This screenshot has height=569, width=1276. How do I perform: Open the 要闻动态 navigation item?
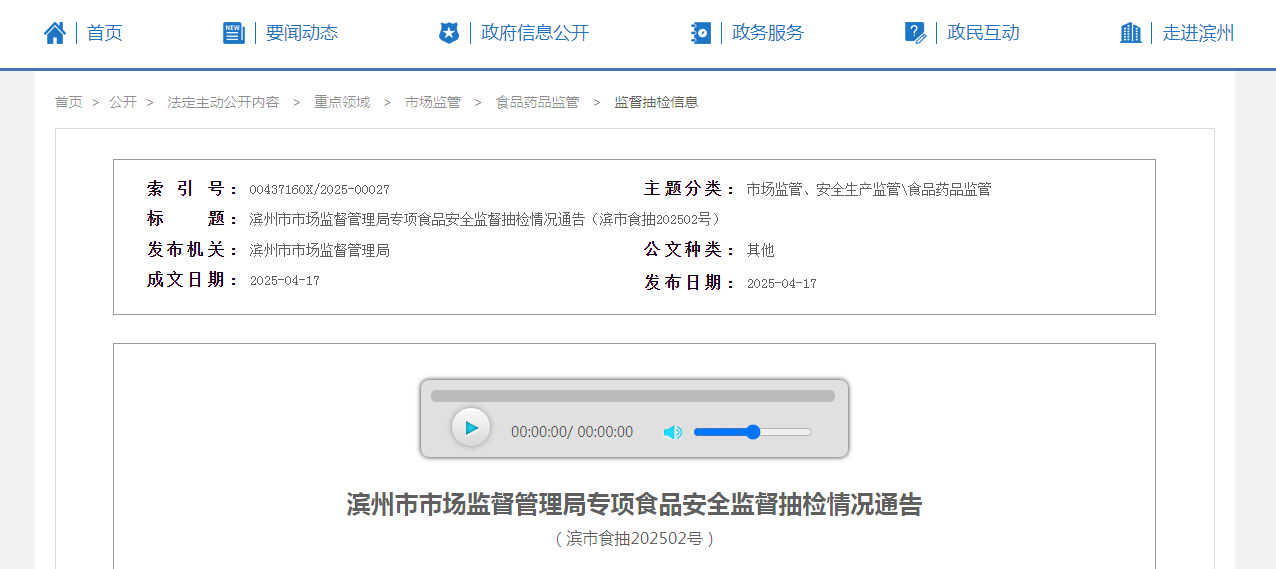pos(302,33)
